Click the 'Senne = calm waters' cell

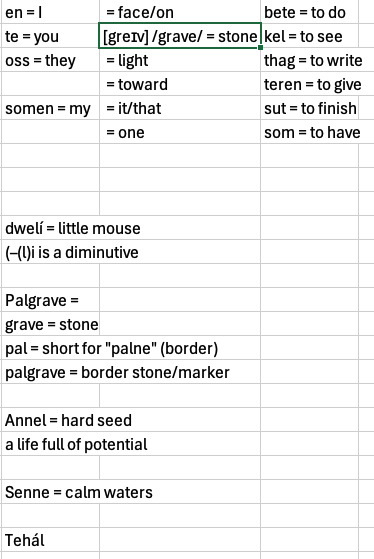pos(50,492)
